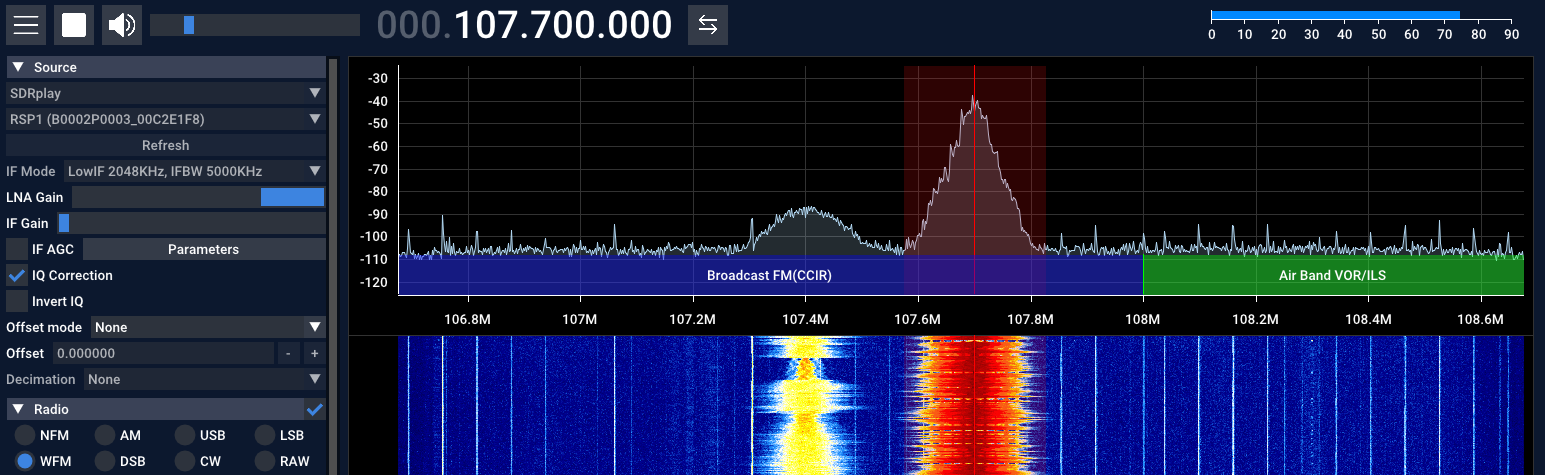Open the Decimation dropdown
The image size is (1545, 475).
[204, 379]
